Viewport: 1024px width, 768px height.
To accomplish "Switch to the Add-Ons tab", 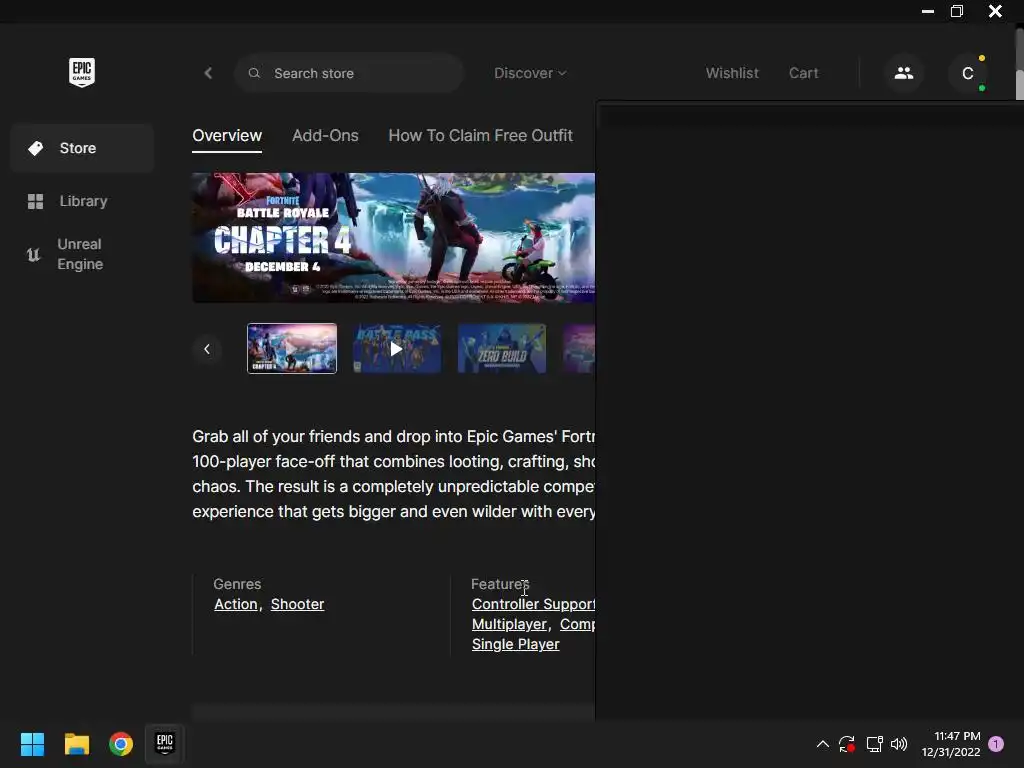I will [325, 136].
